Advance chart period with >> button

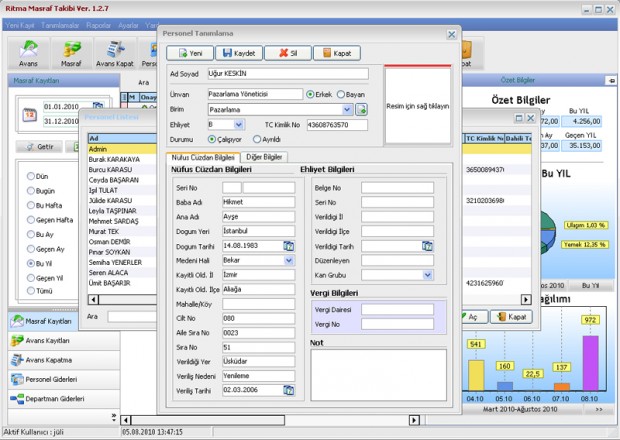click(599, 409)
